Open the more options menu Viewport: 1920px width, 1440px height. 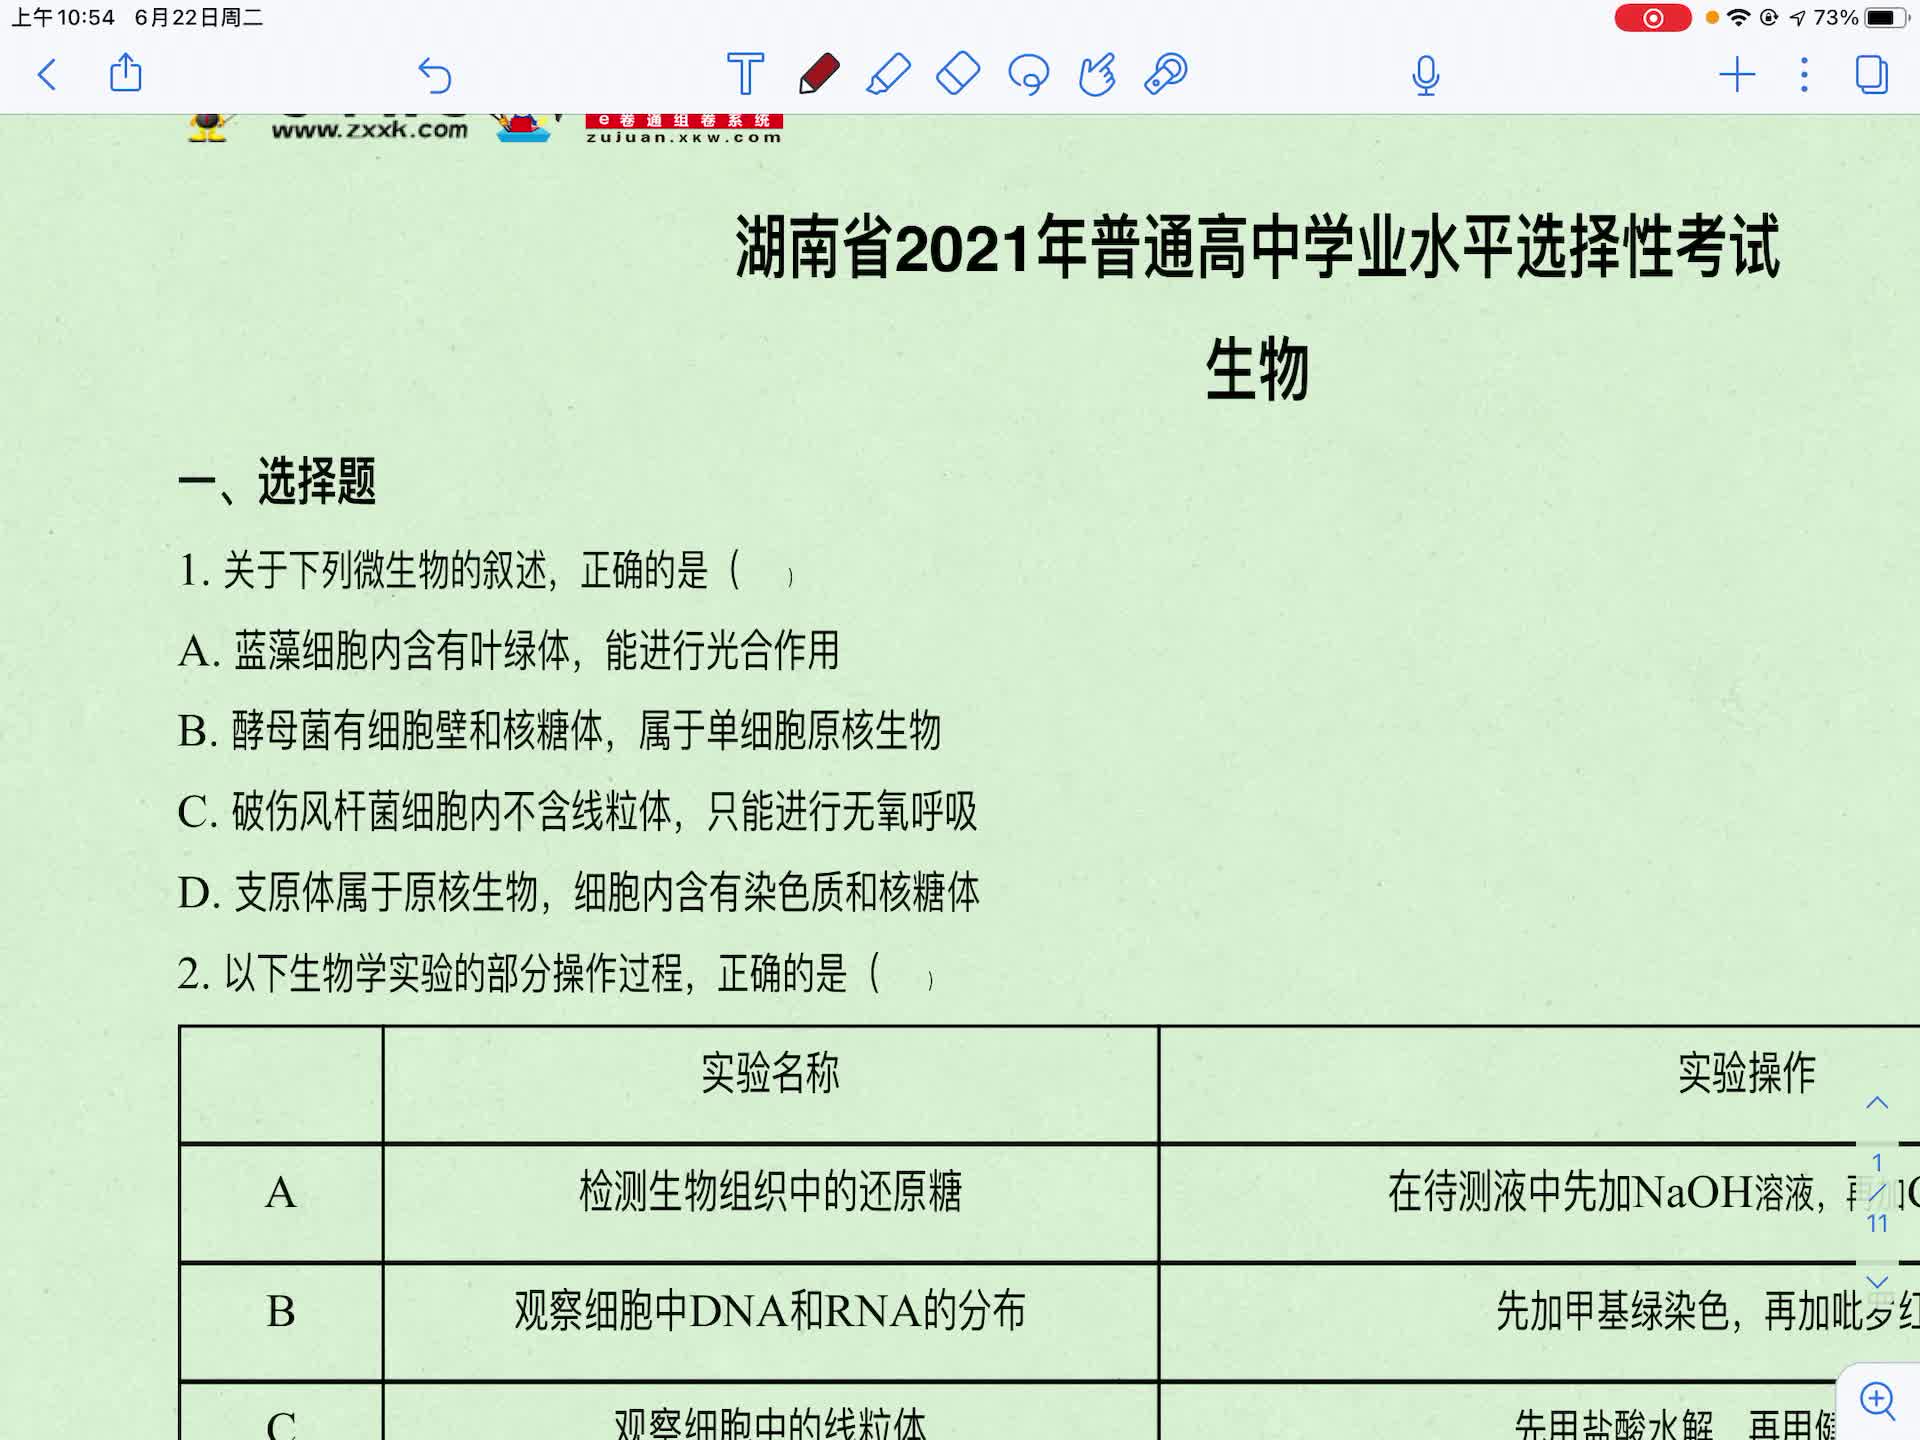click(1804, 75)
